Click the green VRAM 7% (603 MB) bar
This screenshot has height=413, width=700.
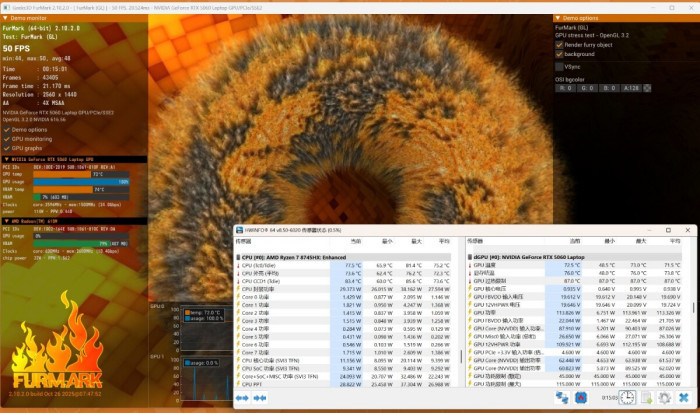coord(81,197)
